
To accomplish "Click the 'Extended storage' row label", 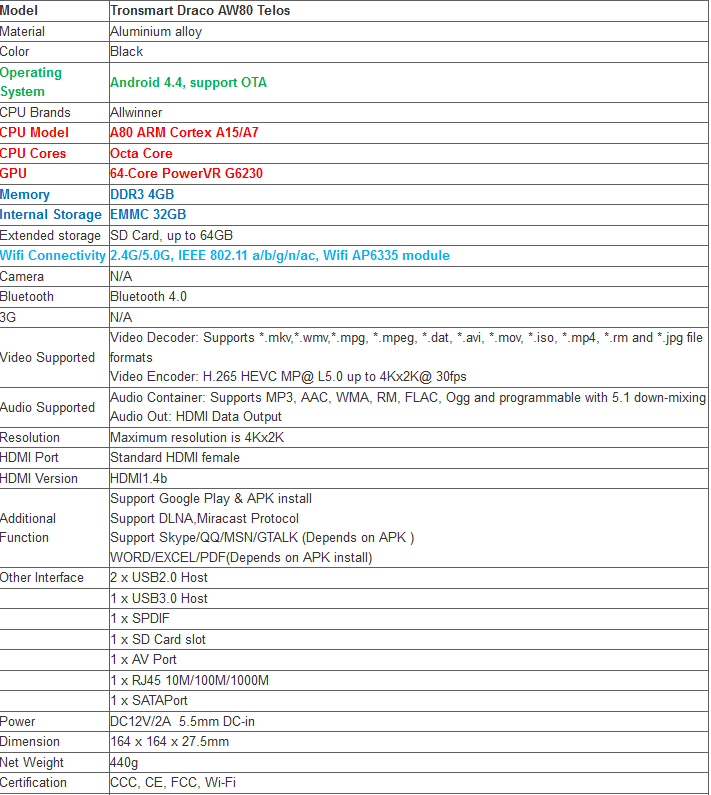I will click(50, 236).
